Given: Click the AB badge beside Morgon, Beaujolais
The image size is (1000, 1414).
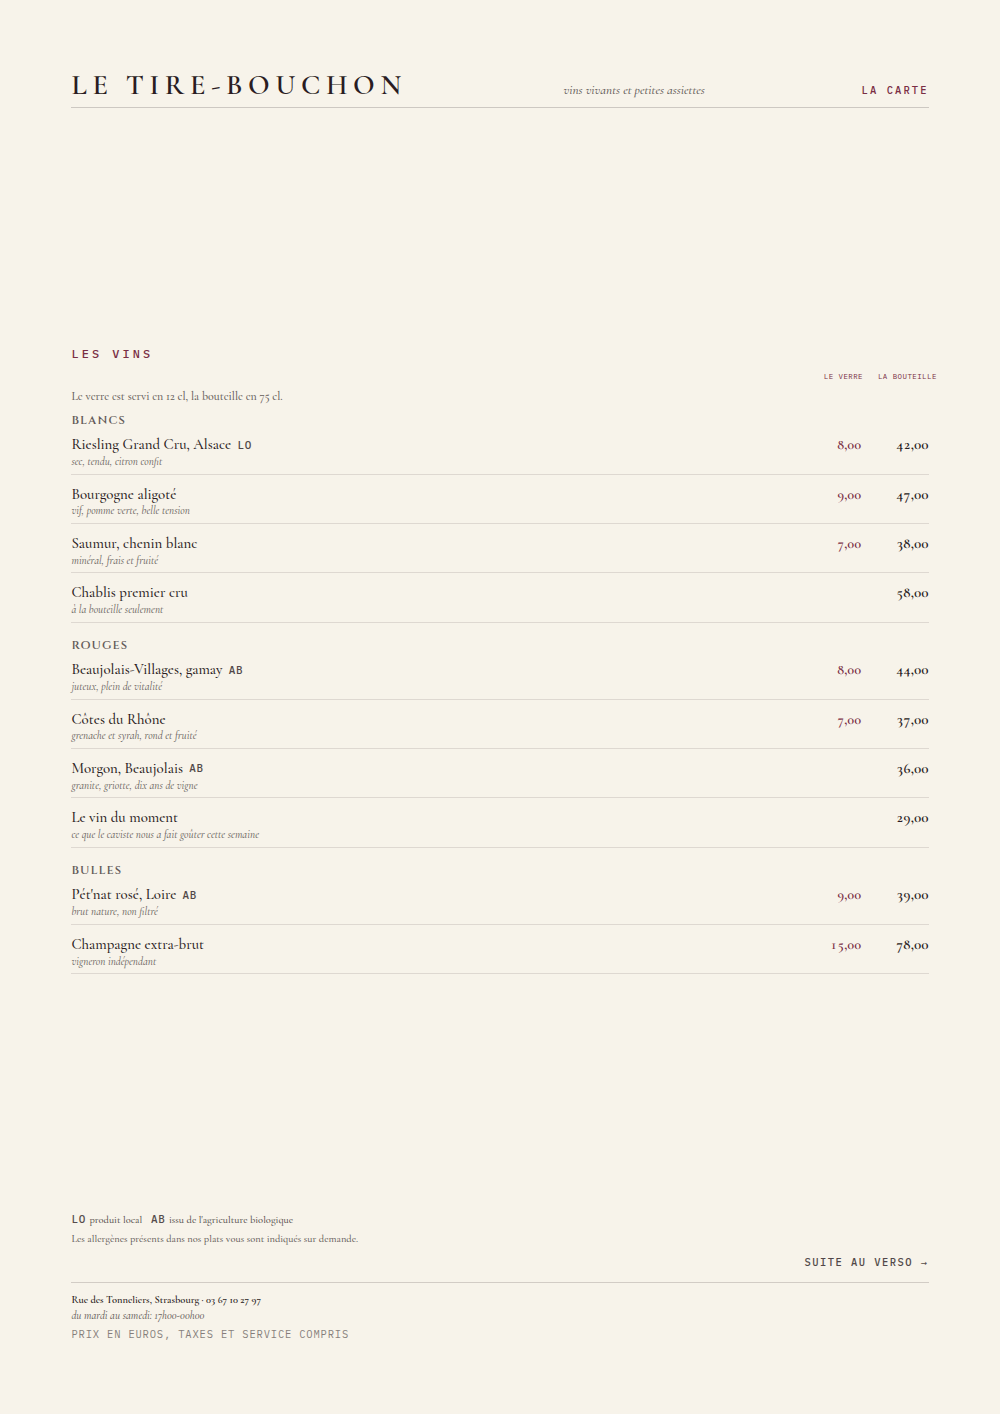Looking at the screenshot, I should (196, 769).
